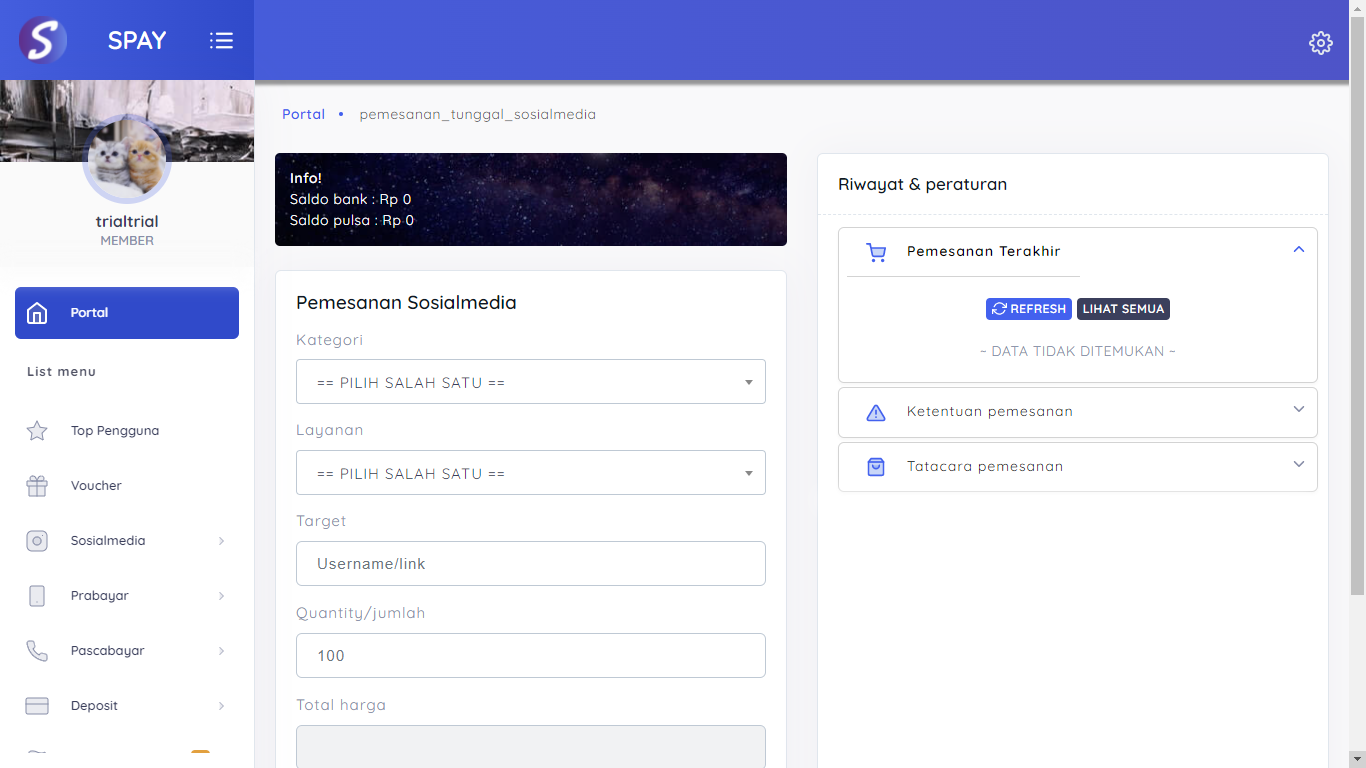Click the Pascabayar phone icon
1366x768 pixels.
[x=37, y=651]
